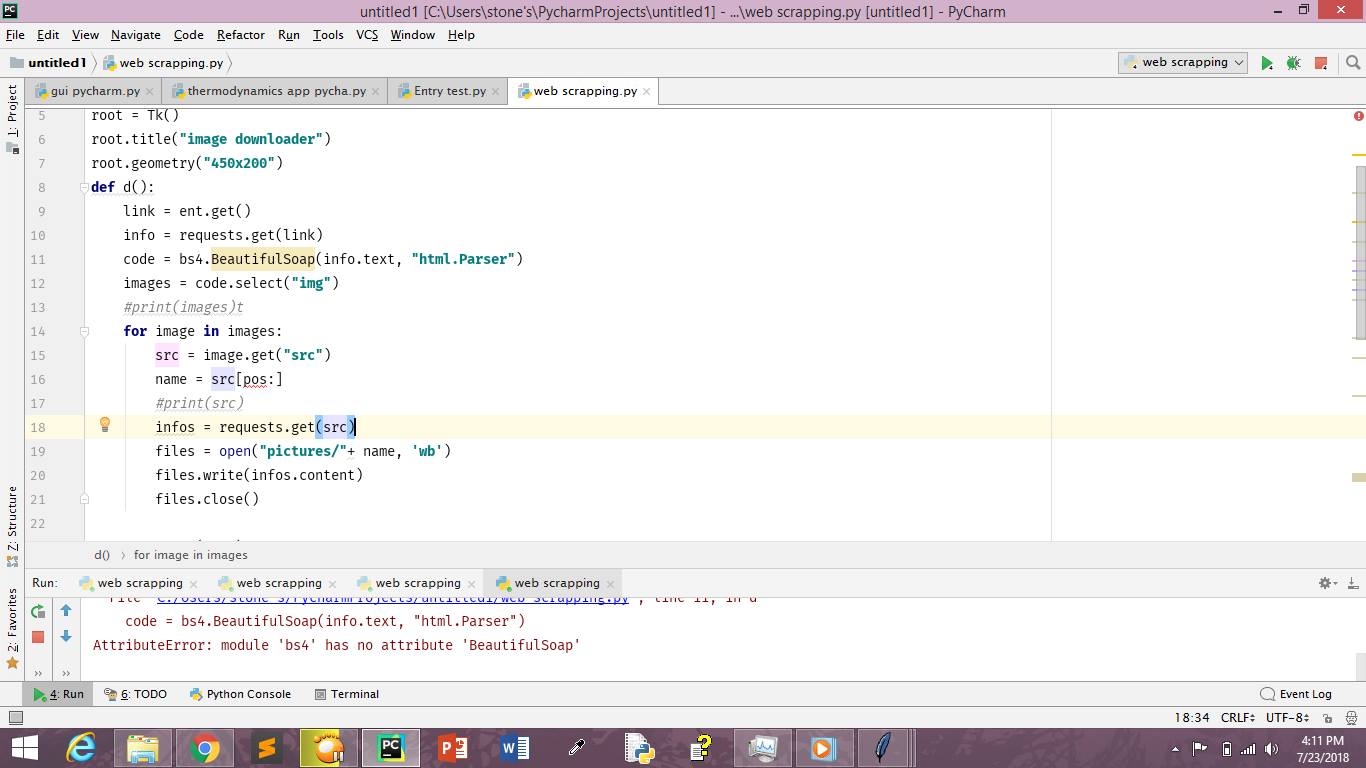Start debugging with the green bug icon
The image size is (1366, 768).
(x=1293, y=63)
